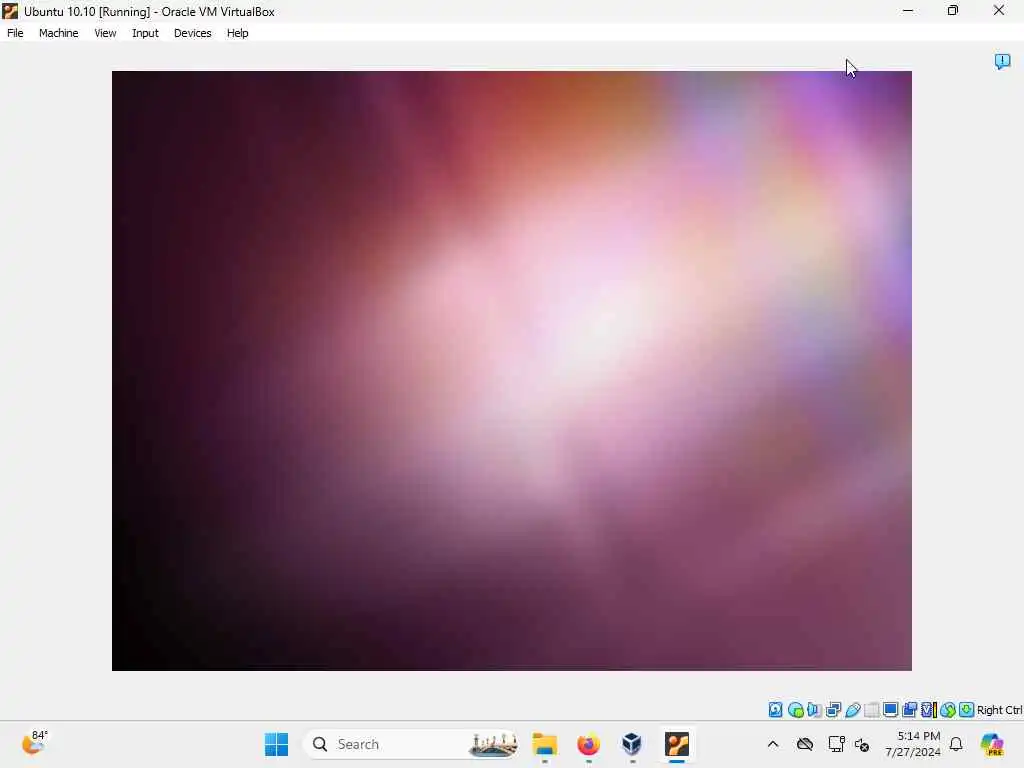Click the VirtualBox notification center icon
This screenshot has height=768, width=1024.
click(x=1002, y=61)
